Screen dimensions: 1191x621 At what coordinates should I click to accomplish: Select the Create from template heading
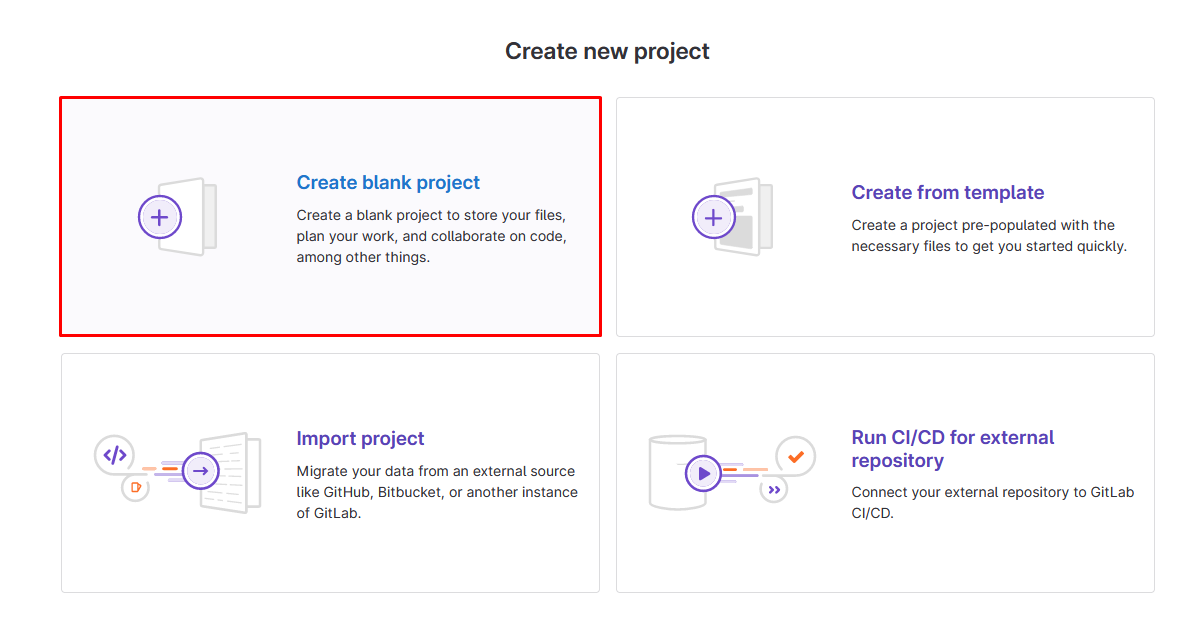947,193
